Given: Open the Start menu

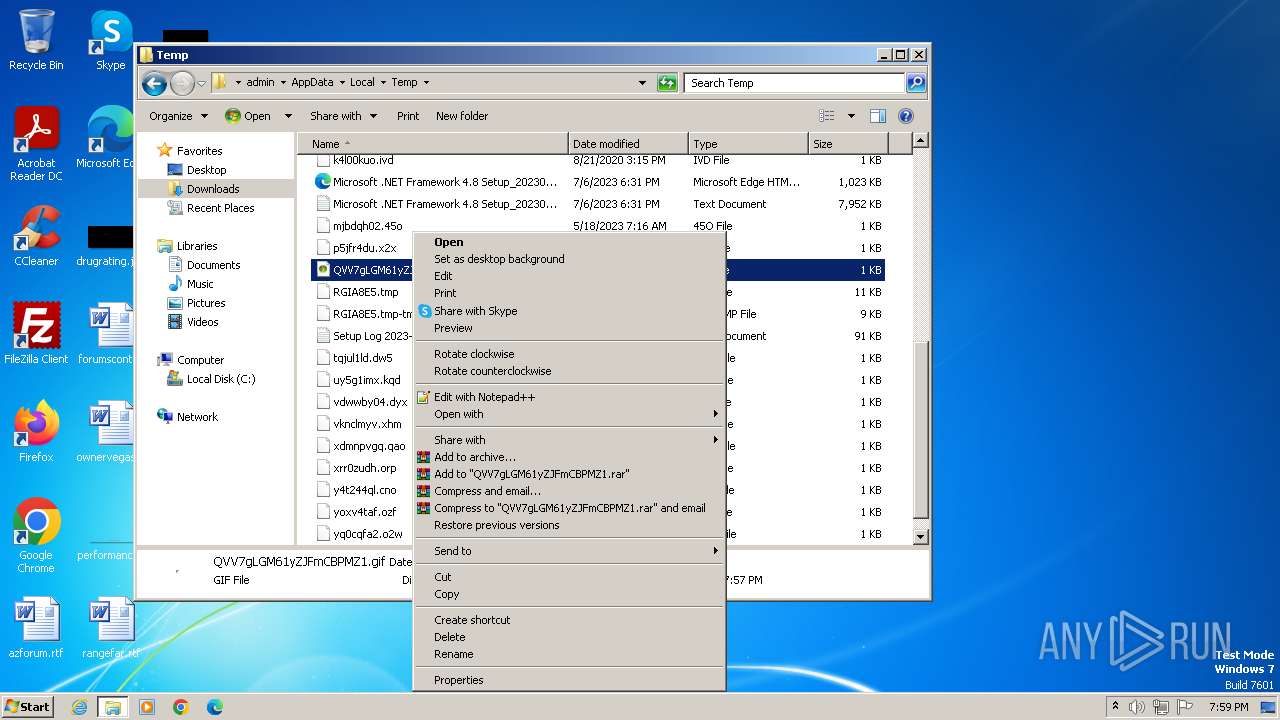Looking at the screenshot, I should pos(28,707).
